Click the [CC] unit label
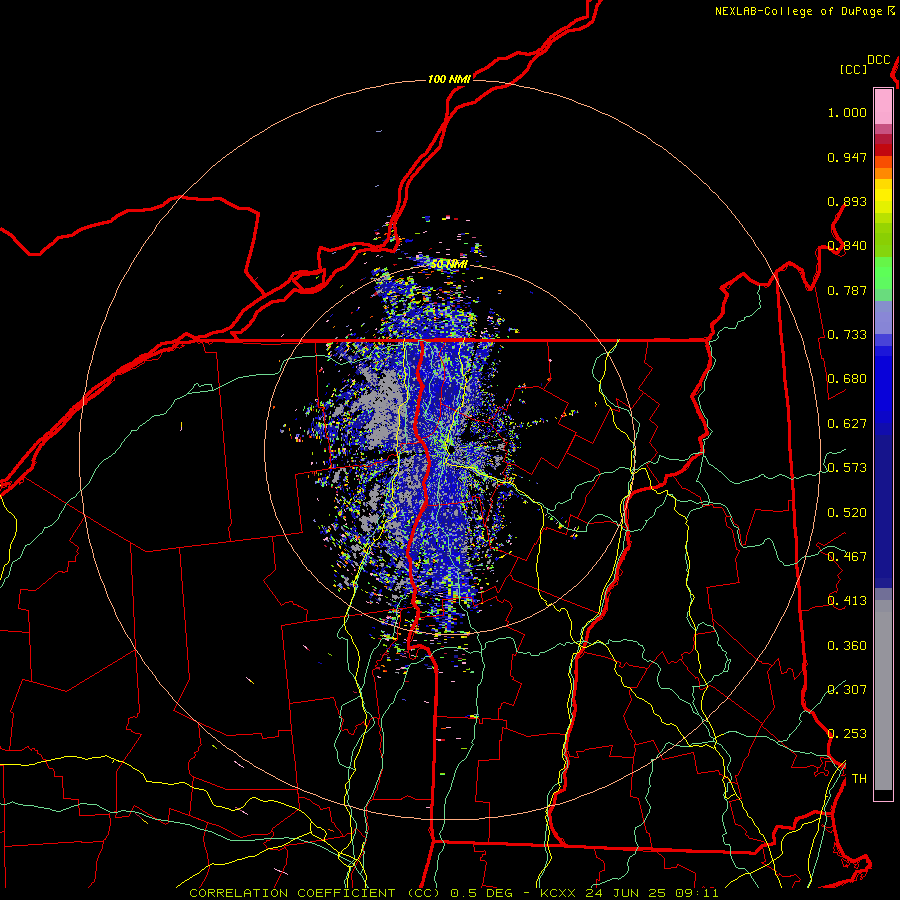Viewport: 900px width, 900px height. [853, 69]
